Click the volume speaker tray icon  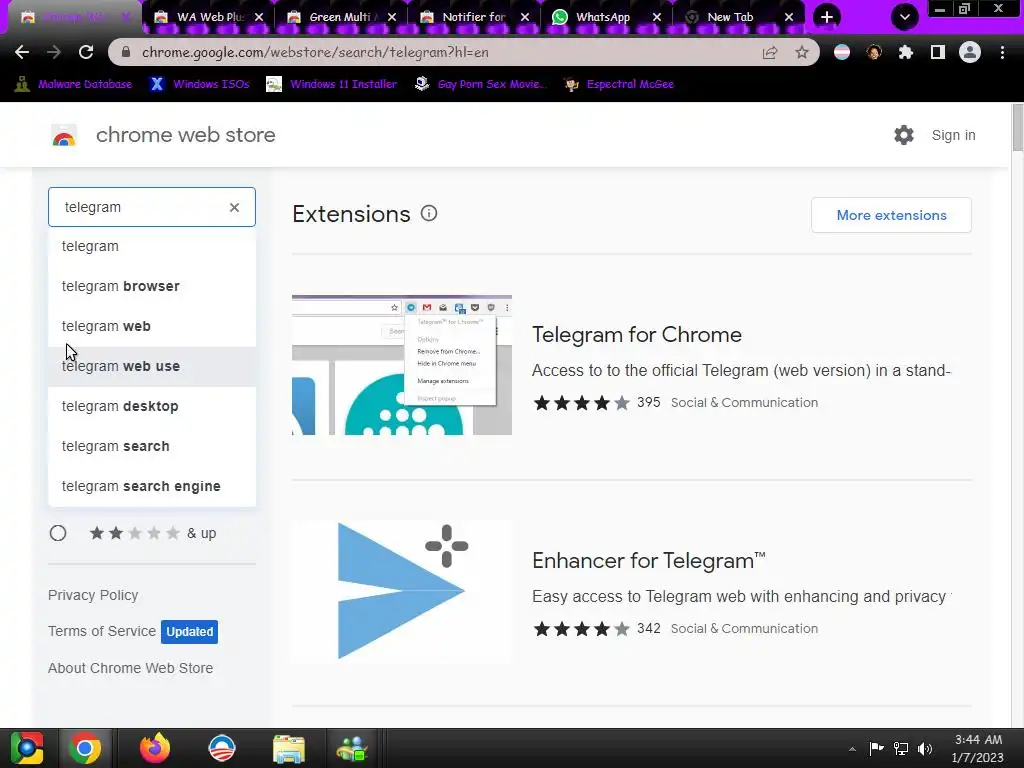pos(925,748)
